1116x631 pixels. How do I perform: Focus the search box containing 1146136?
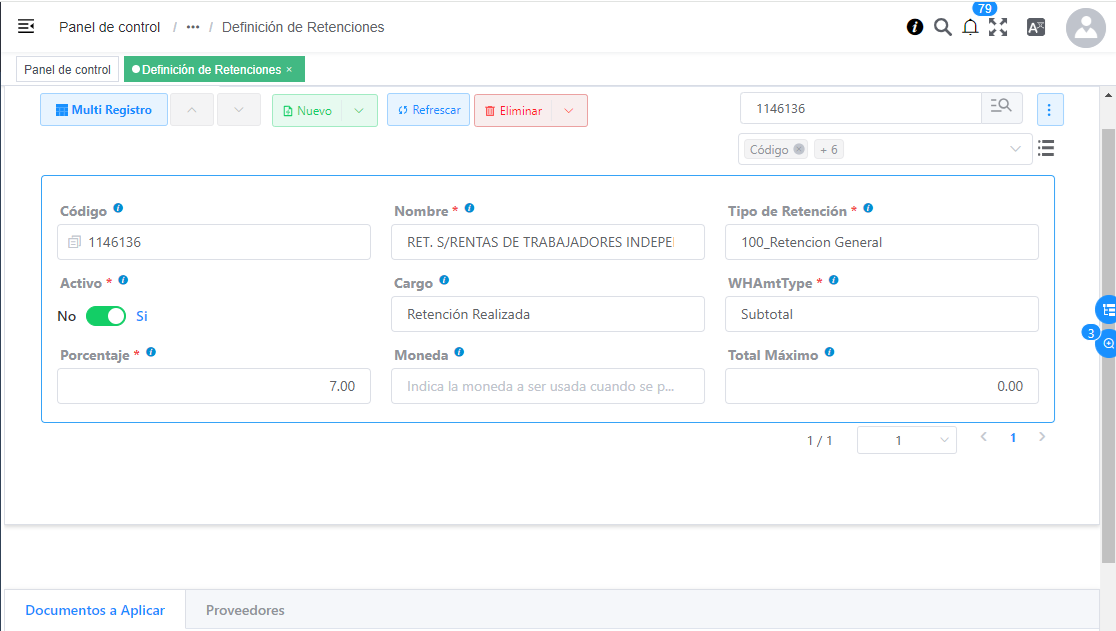pos(861,108)
